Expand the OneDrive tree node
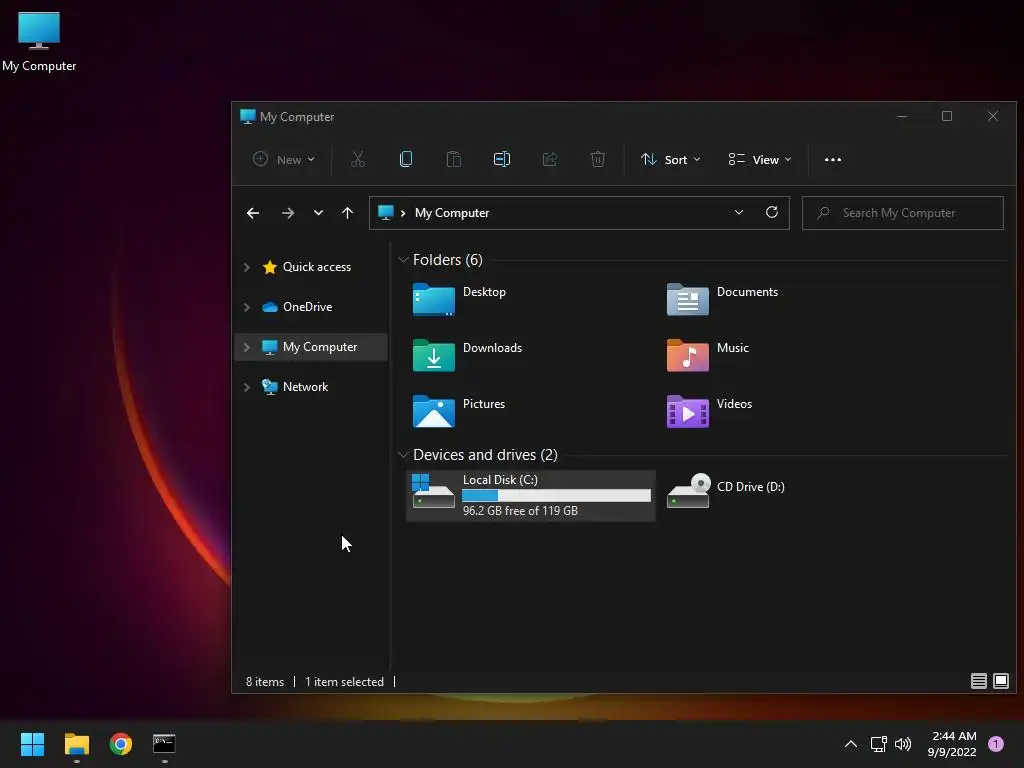This screenshot has height=768, width=1024. 247,307
